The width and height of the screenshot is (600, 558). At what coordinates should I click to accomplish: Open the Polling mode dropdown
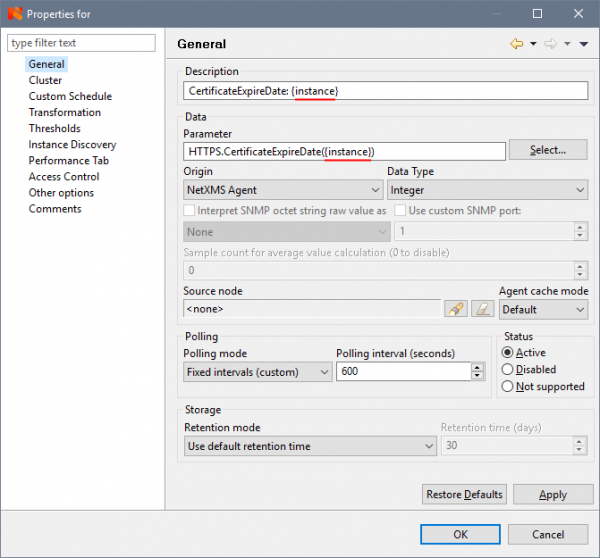257,371
